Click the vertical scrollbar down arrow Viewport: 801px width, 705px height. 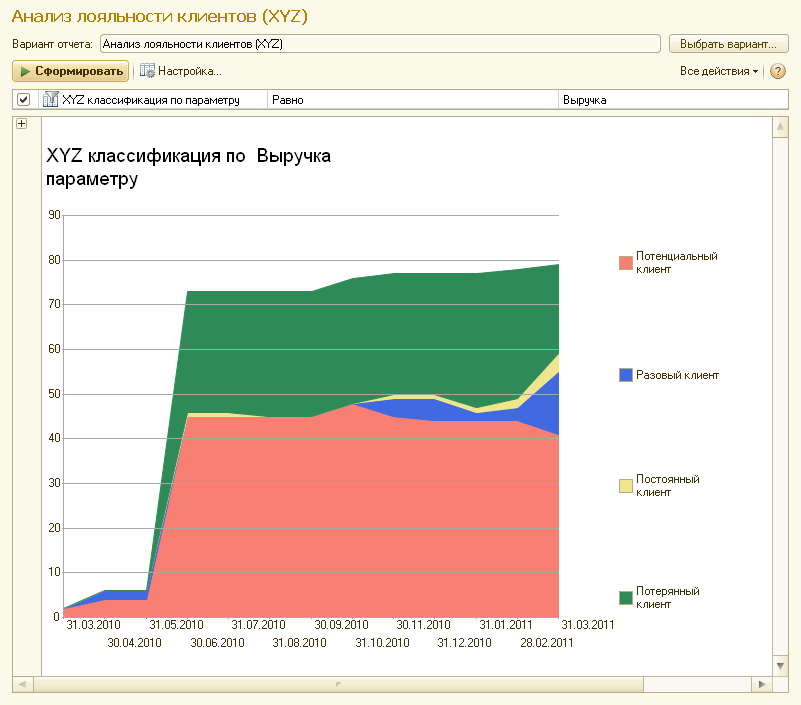[780, 666]
